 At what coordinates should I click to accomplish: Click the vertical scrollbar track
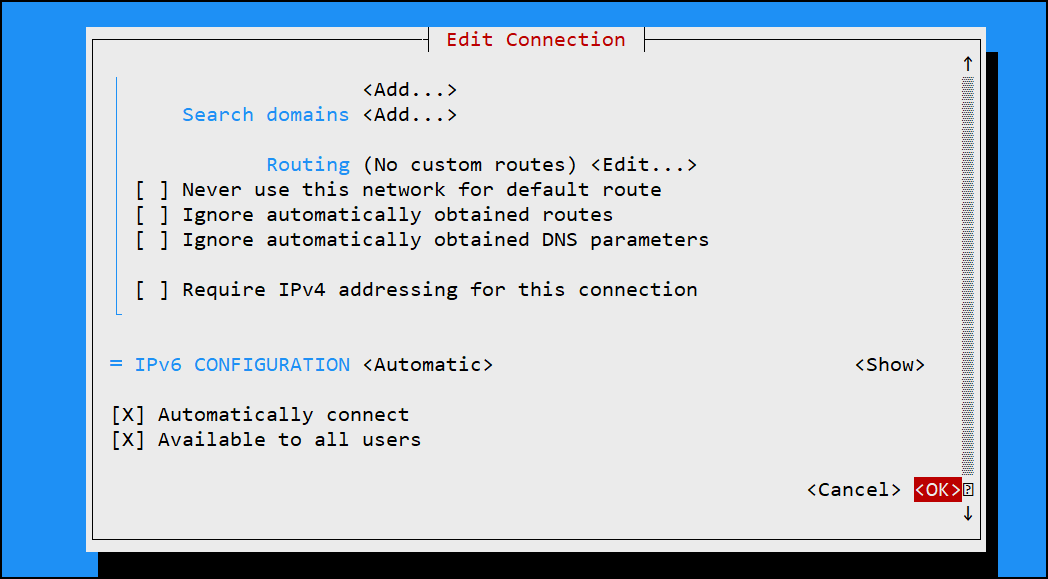pyautogui.click(x=968, y=276)
